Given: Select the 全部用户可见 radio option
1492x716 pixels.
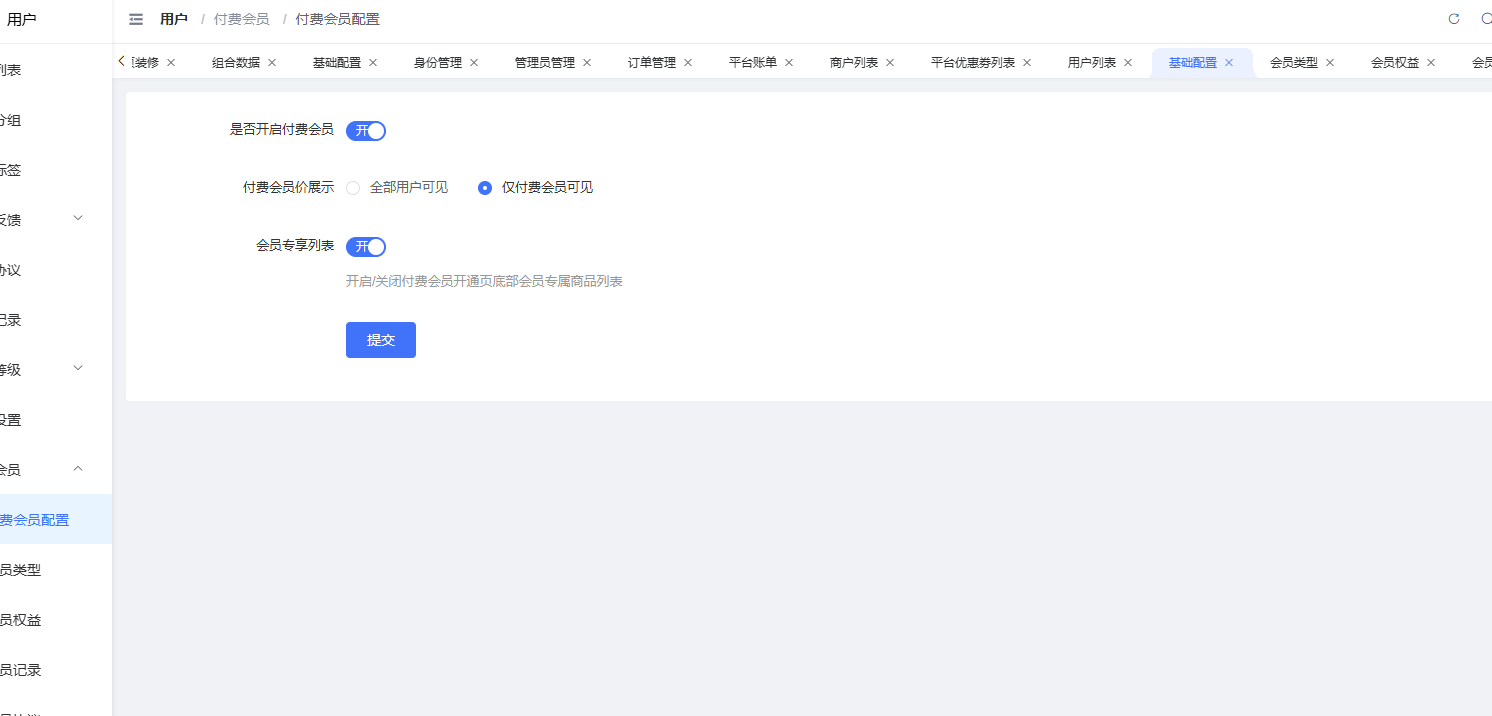Looking at the screenshot, I should tap(353, 187).
